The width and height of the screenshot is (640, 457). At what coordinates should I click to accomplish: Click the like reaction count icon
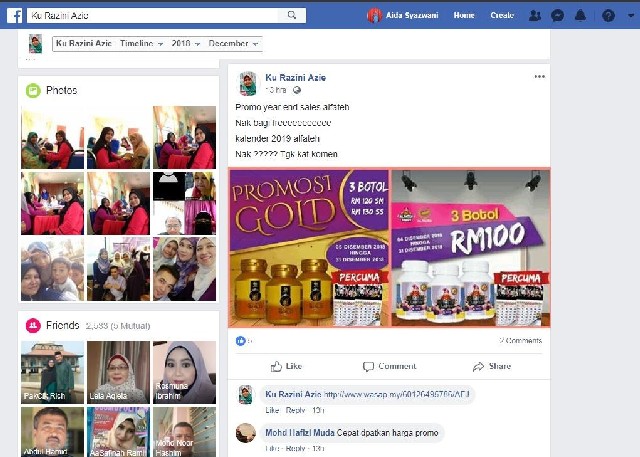[240, 341]
